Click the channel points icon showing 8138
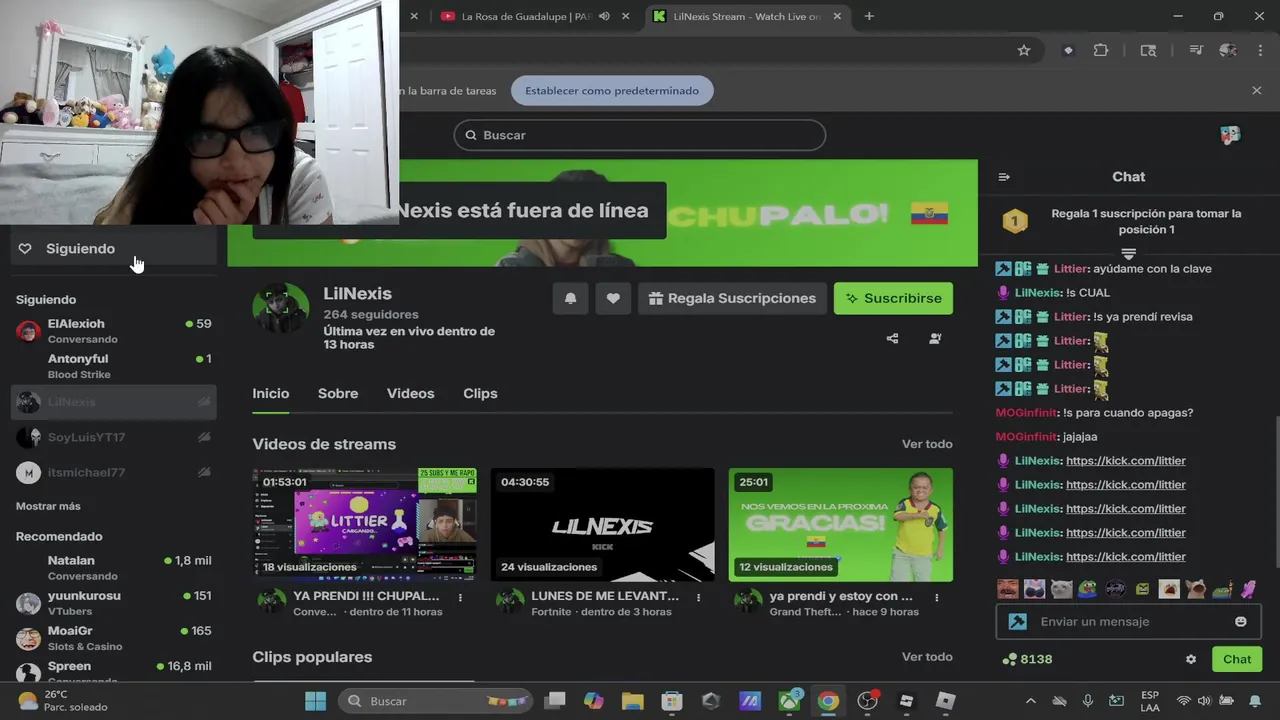 tap(1009, 659)
